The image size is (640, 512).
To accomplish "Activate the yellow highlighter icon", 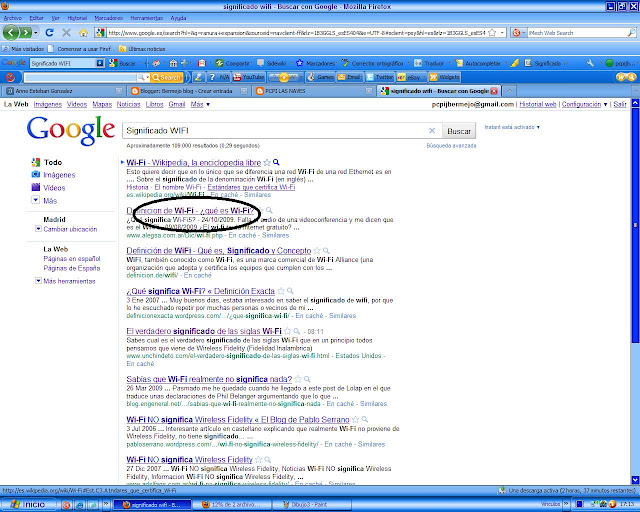I will [515, 63].
